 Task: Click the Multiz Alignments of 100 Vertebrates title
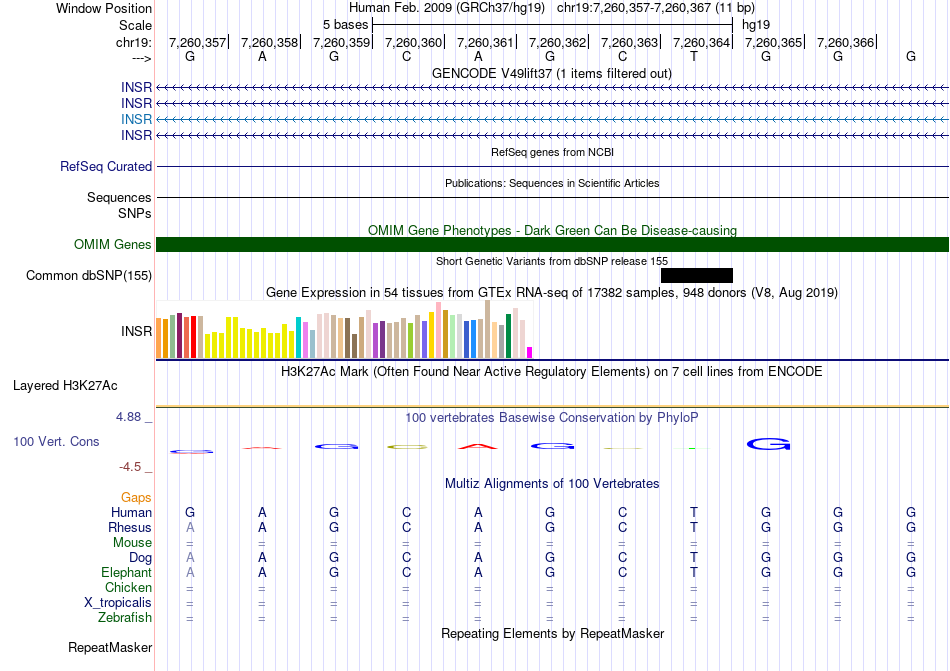552,483
